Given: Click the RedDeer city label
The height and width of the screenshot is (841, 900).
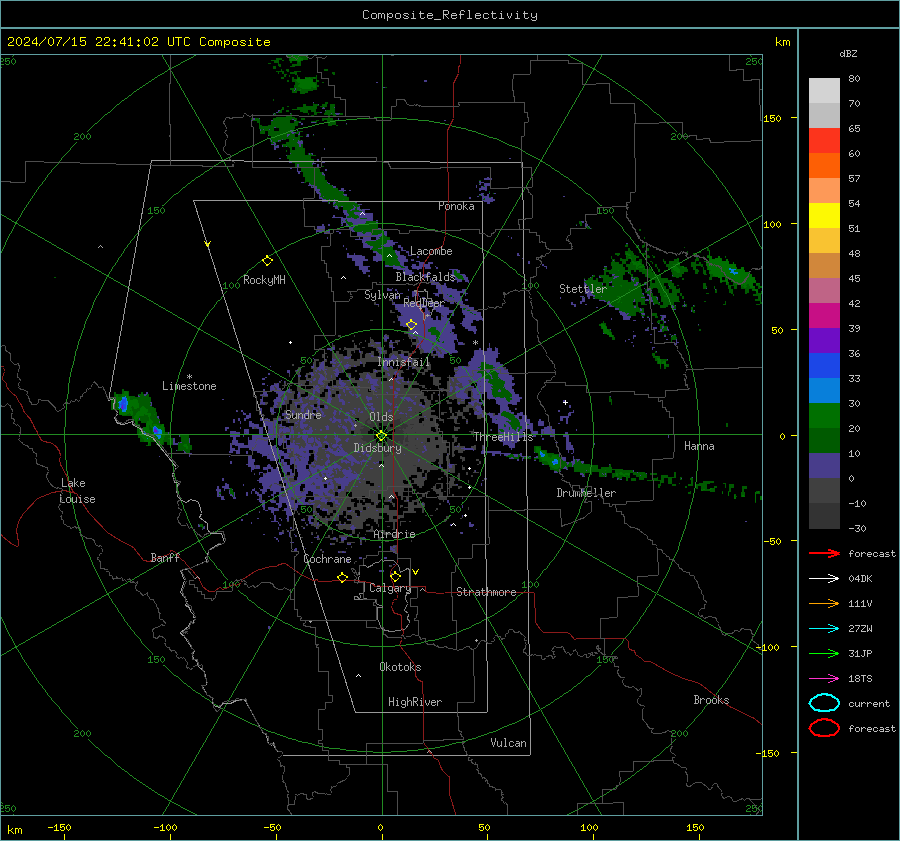Looking at the screenshot, I should click(424, 303).
